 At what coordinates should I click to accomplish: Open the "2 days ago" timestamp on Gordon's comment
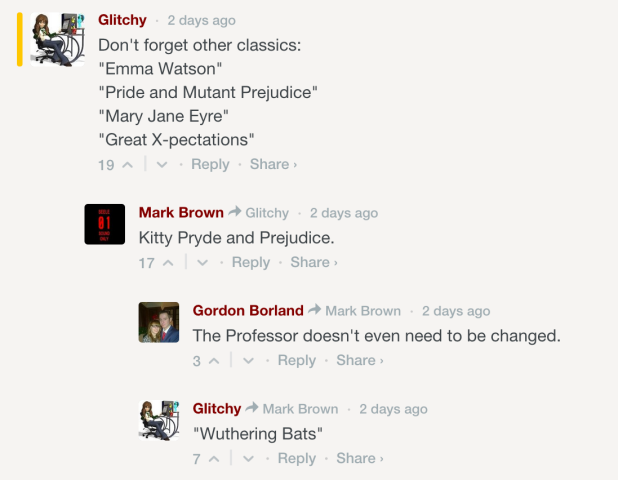(456, 311)
